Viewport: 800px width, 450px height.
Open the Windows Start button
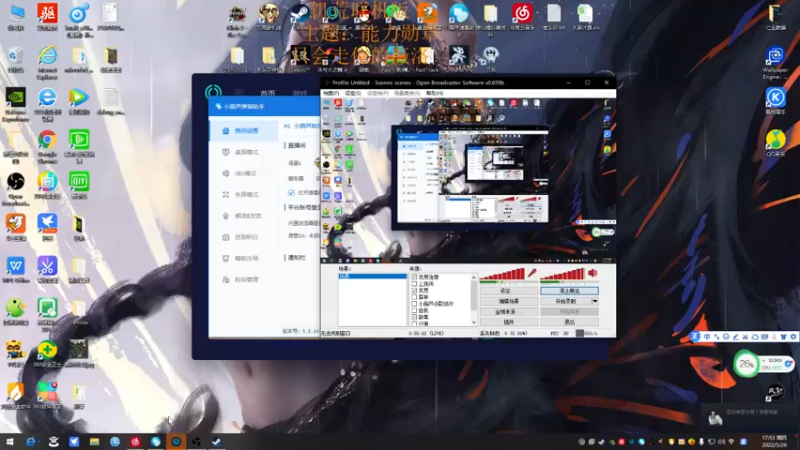pos(9,441)
